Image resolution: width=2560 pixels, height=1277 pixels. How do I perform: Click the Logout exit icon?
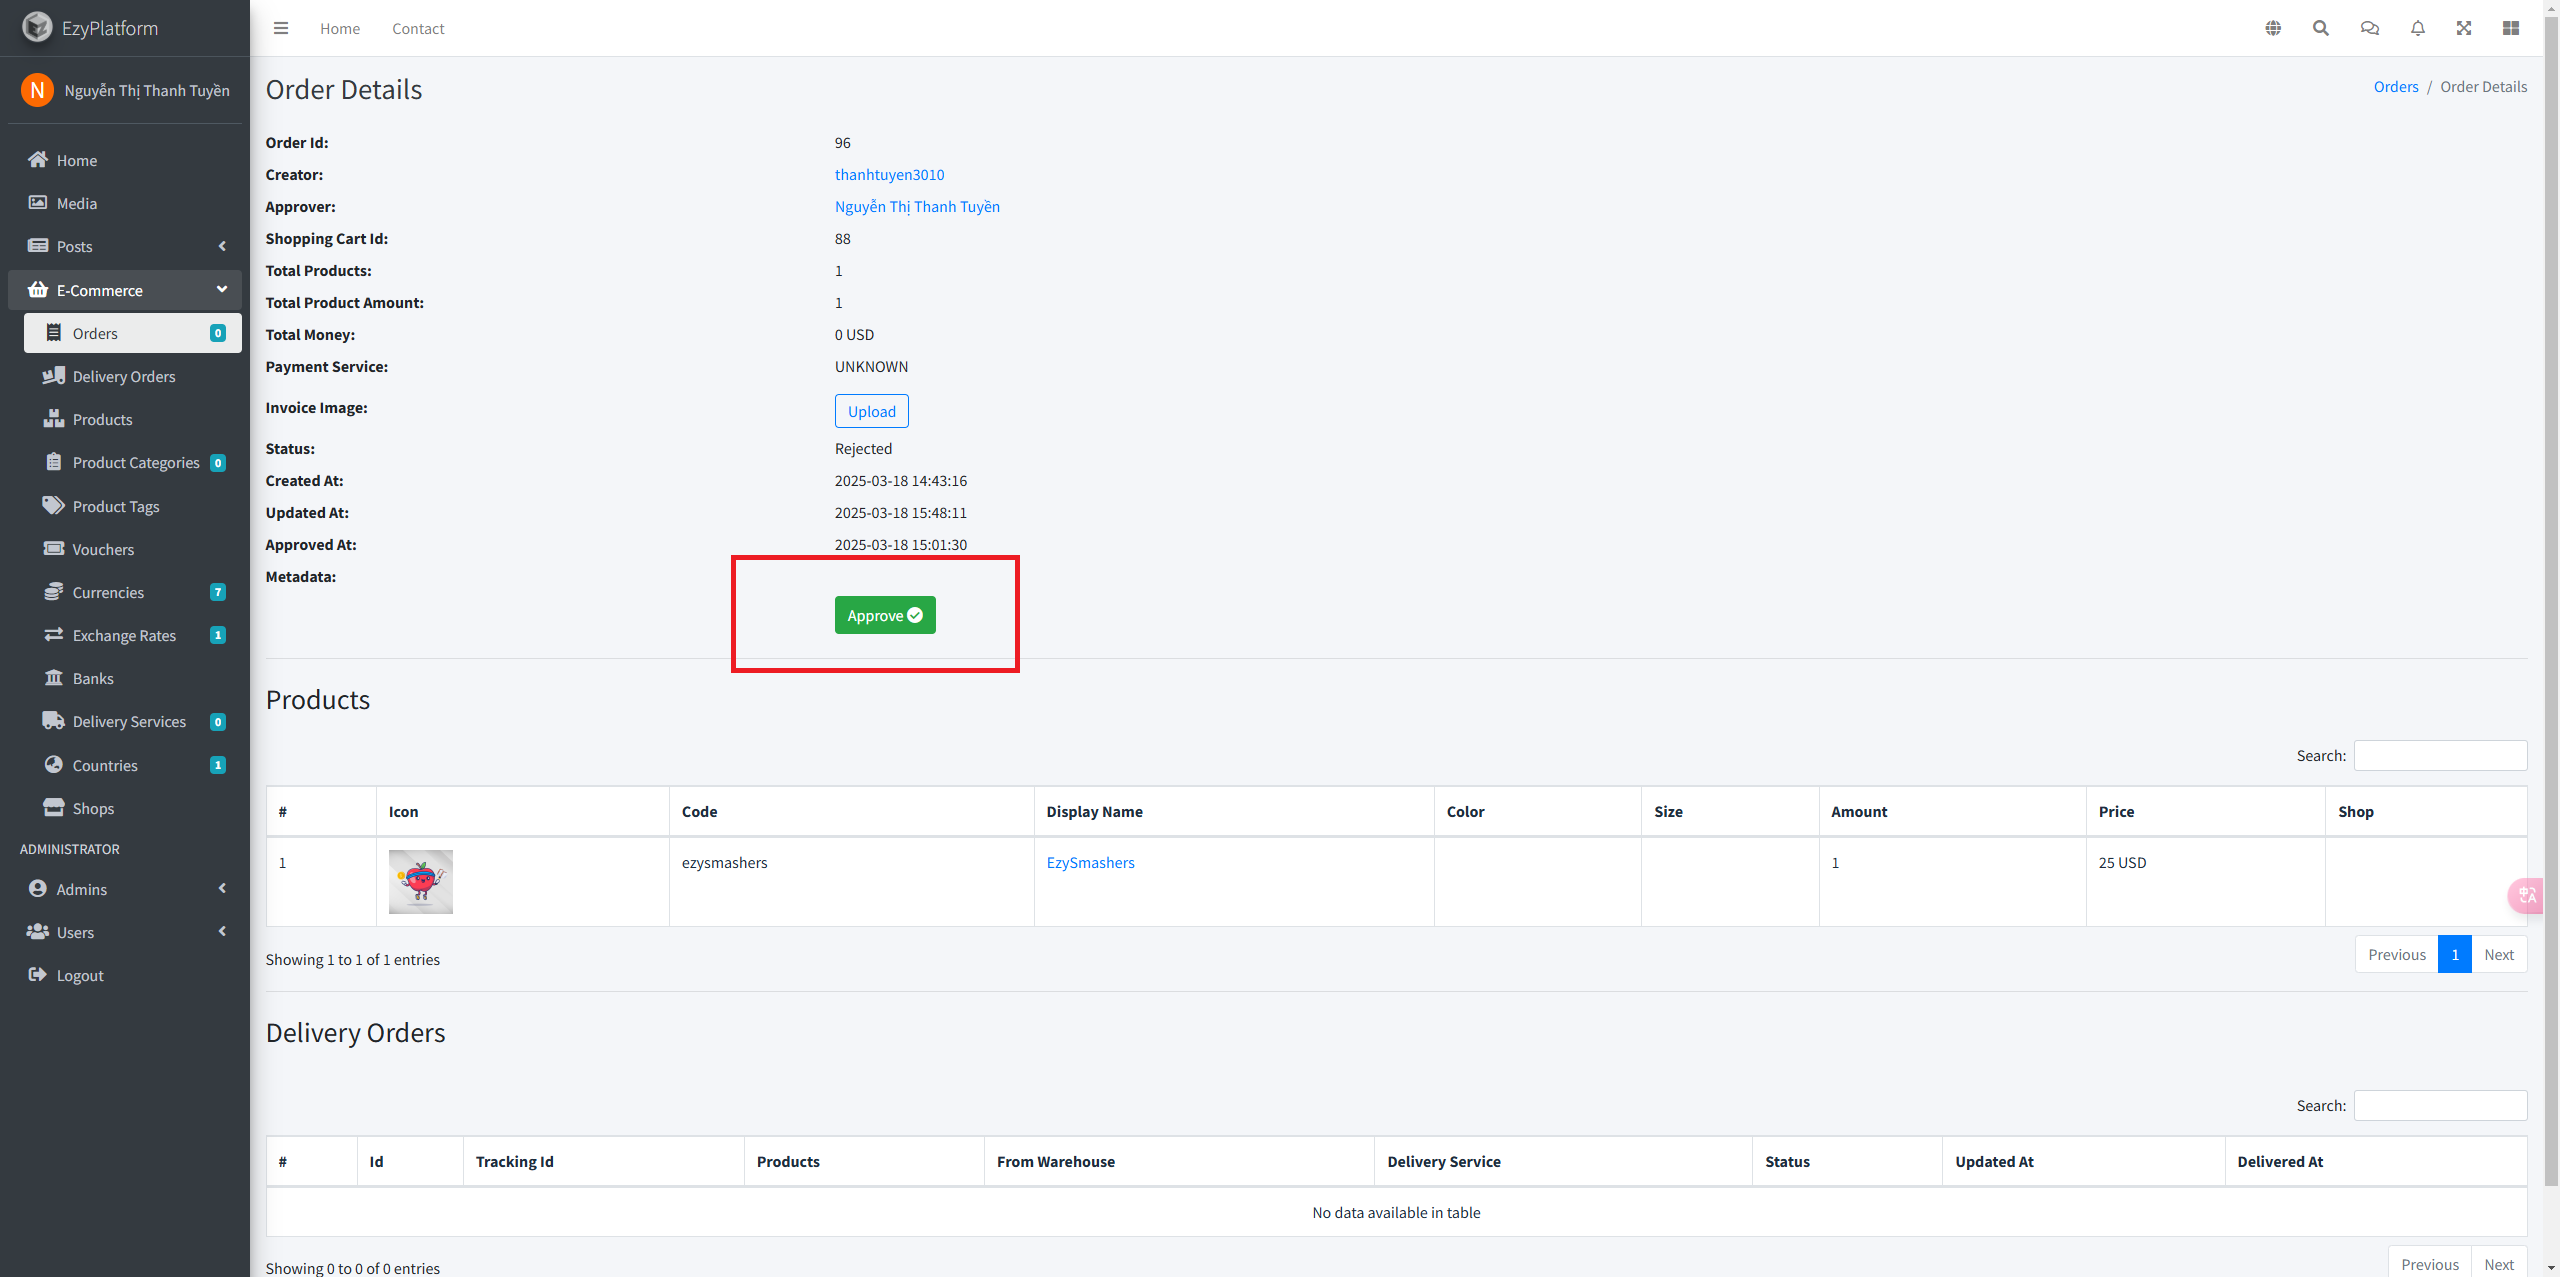pos(38,975)
